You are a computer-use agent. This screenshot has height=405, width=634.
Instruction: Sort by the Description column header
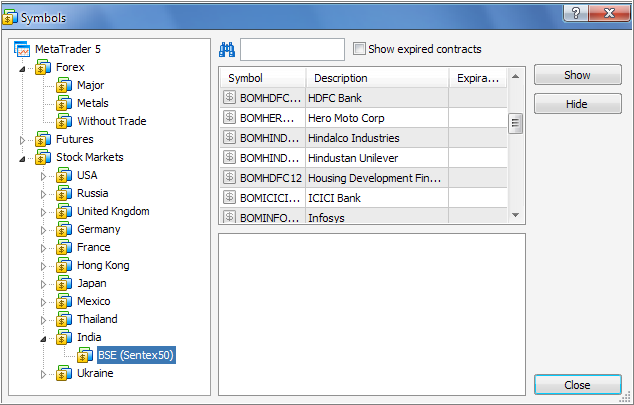click(377, 78)
